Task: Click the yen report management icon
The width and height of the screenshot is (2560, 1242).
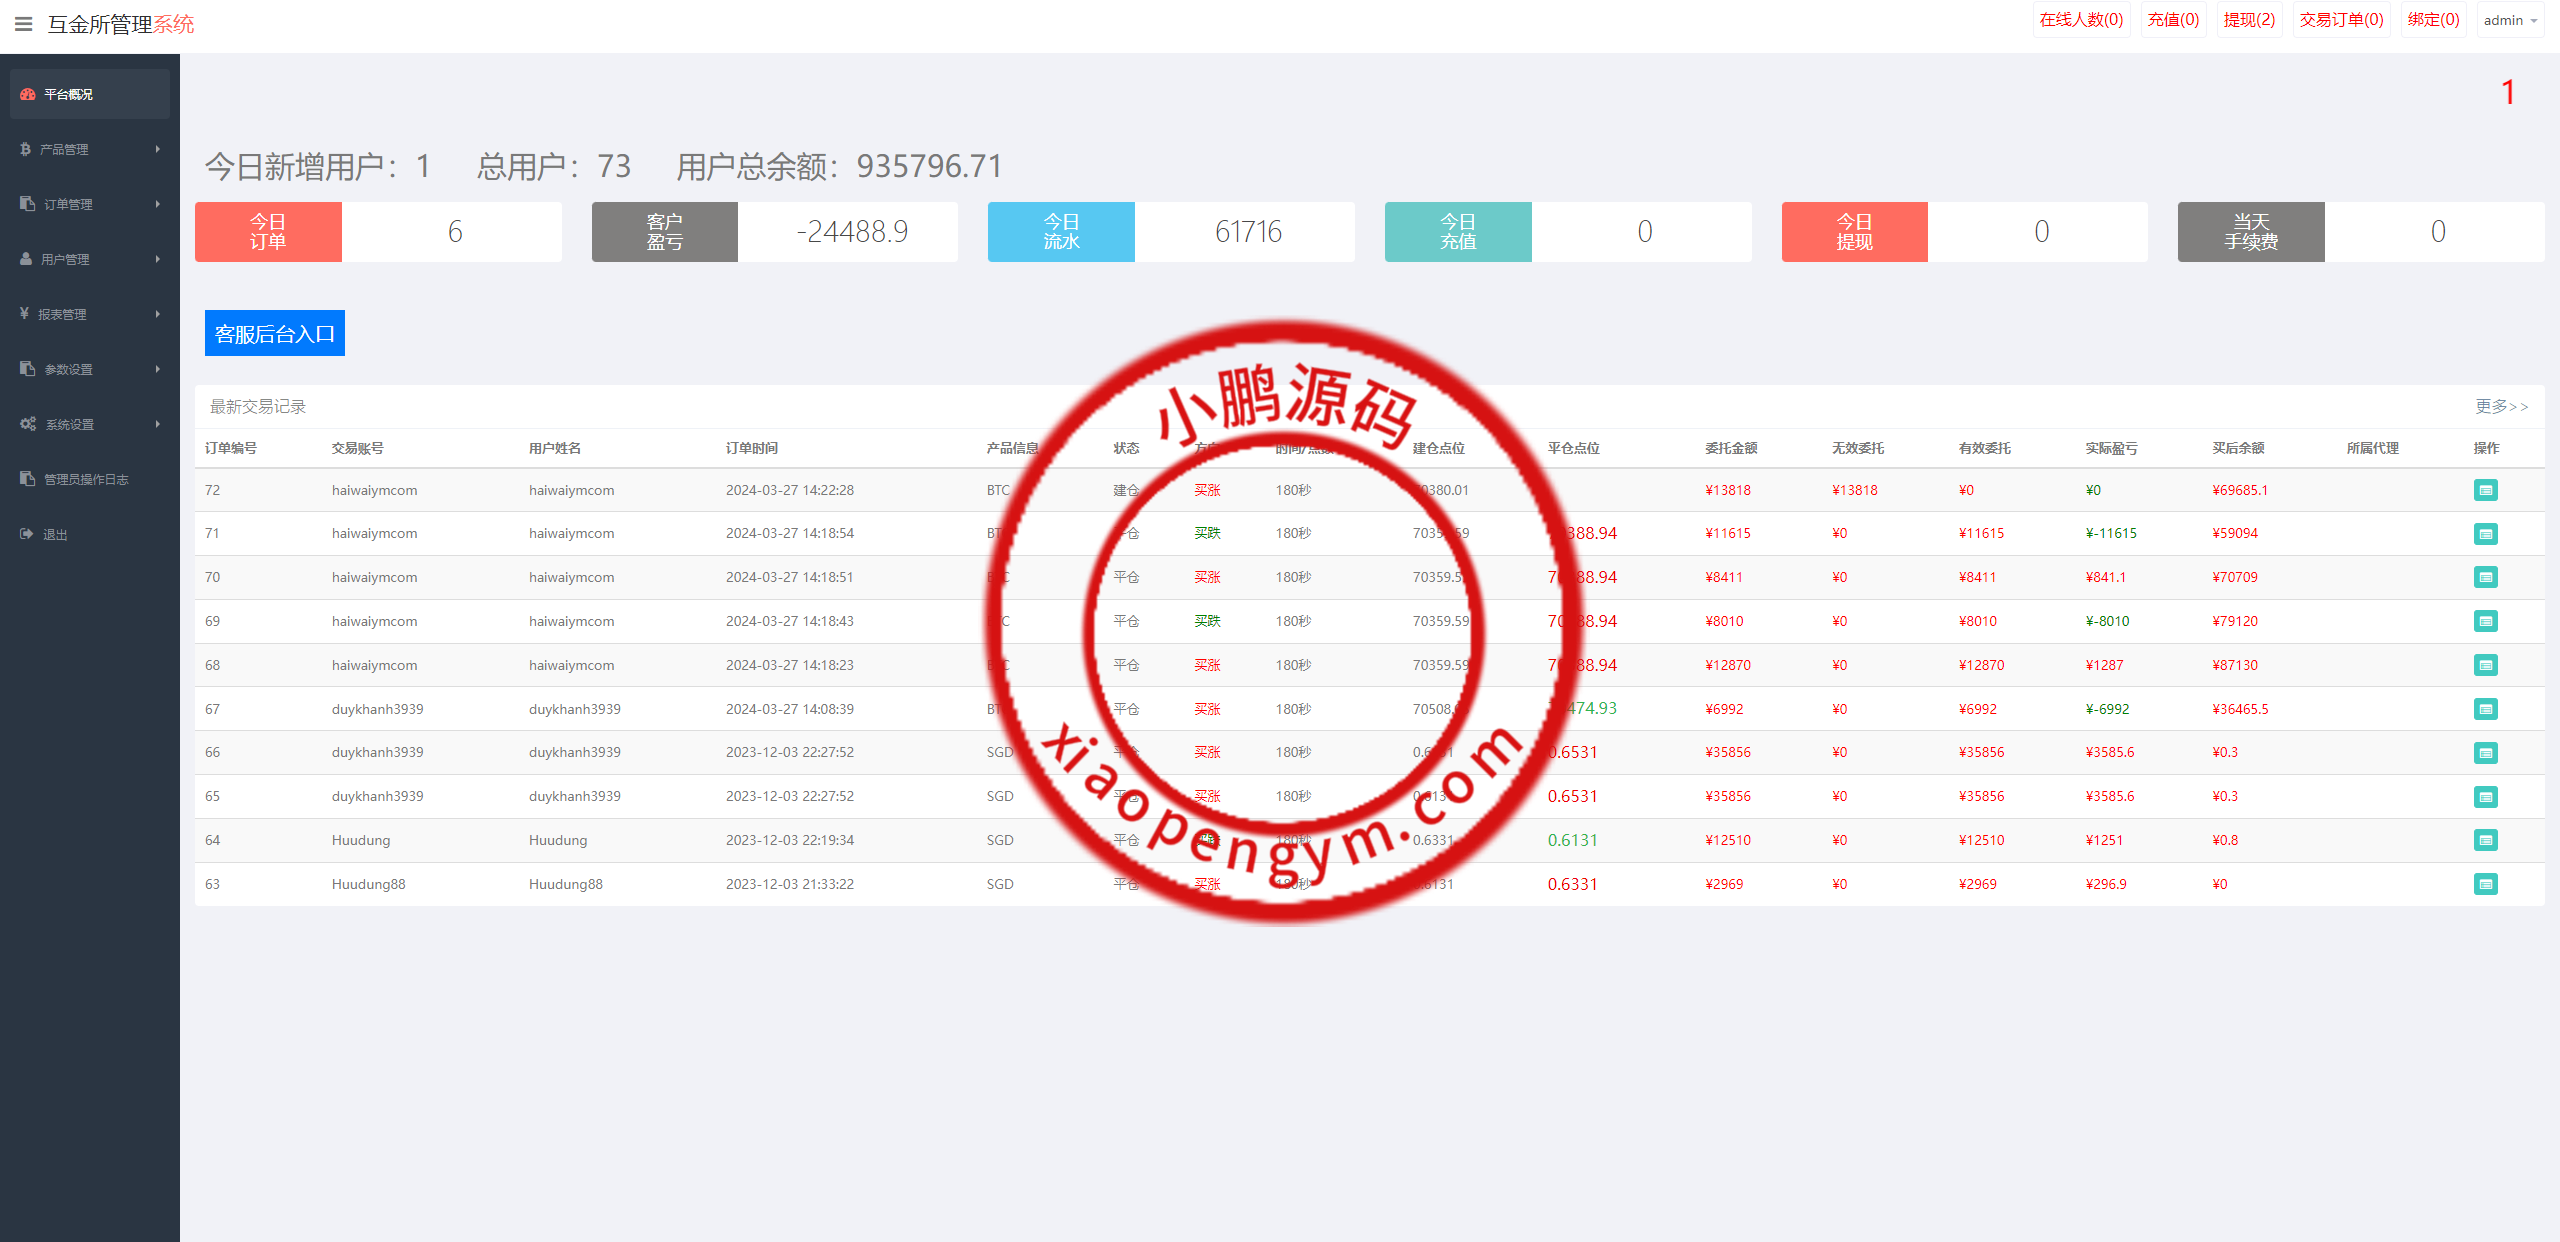Action: (x=25, y=314)
